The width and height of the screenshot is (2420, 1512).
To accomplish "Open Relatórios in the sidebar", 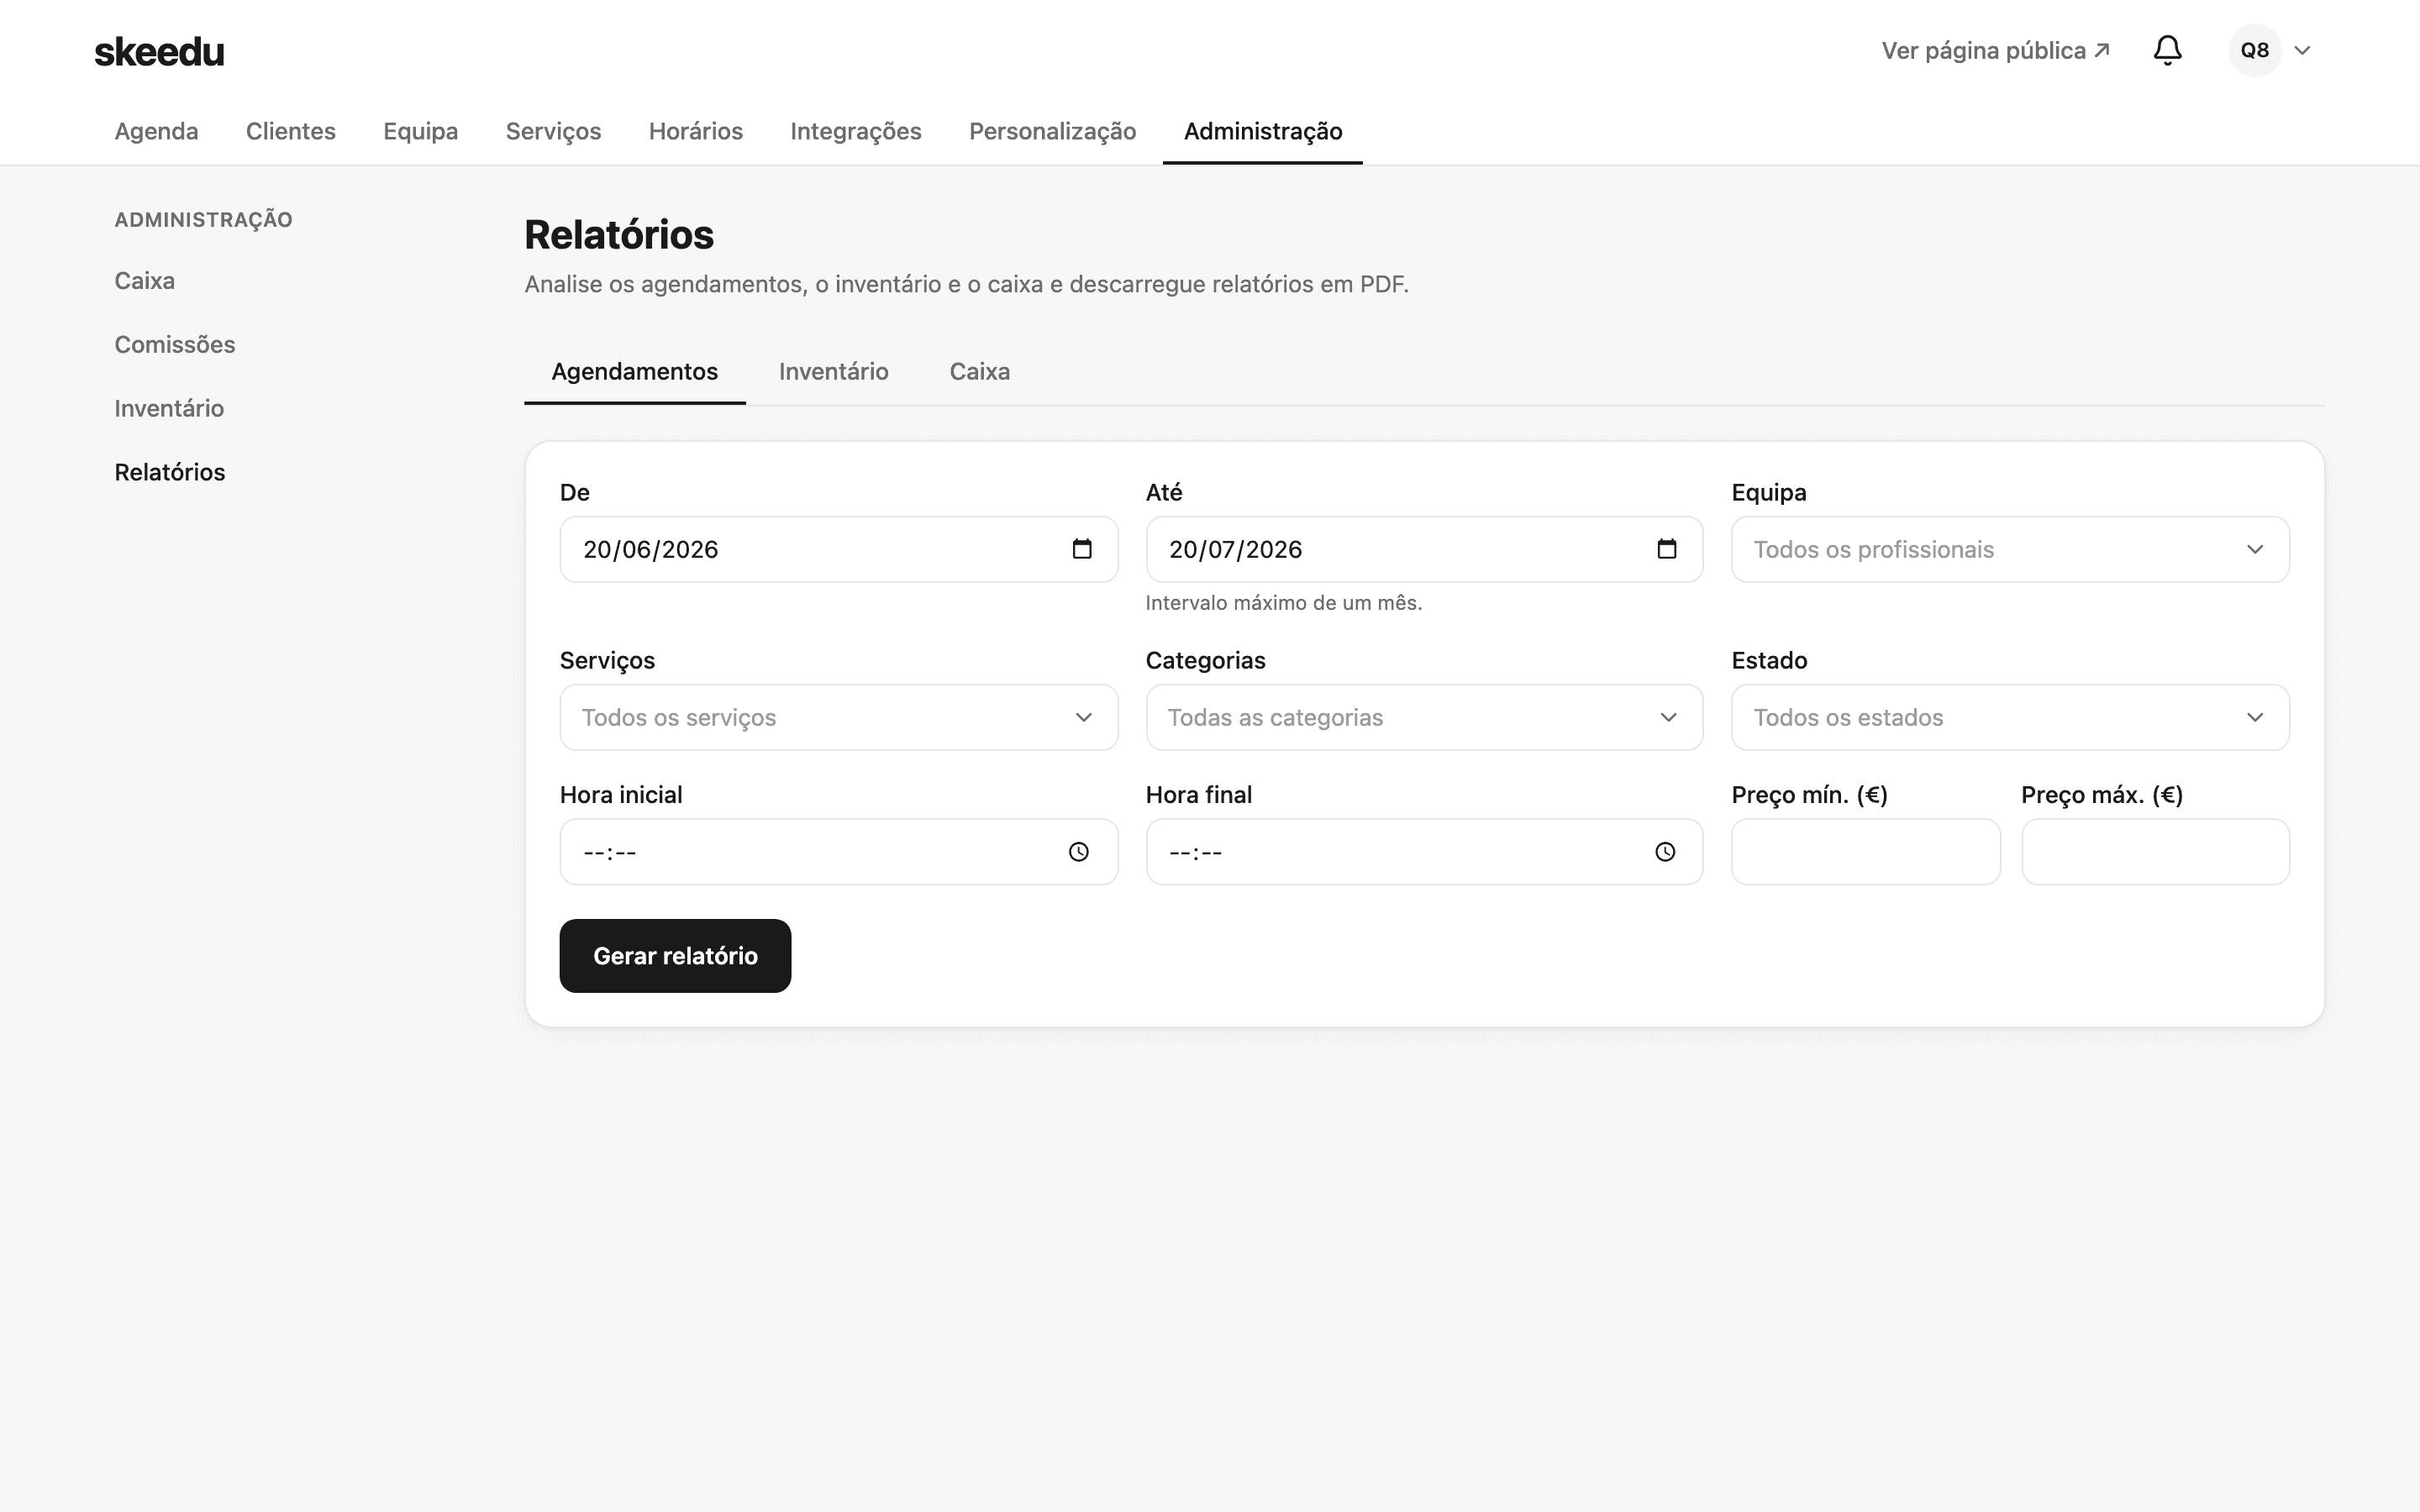I will pyautogui.click(x=170, y=473).
